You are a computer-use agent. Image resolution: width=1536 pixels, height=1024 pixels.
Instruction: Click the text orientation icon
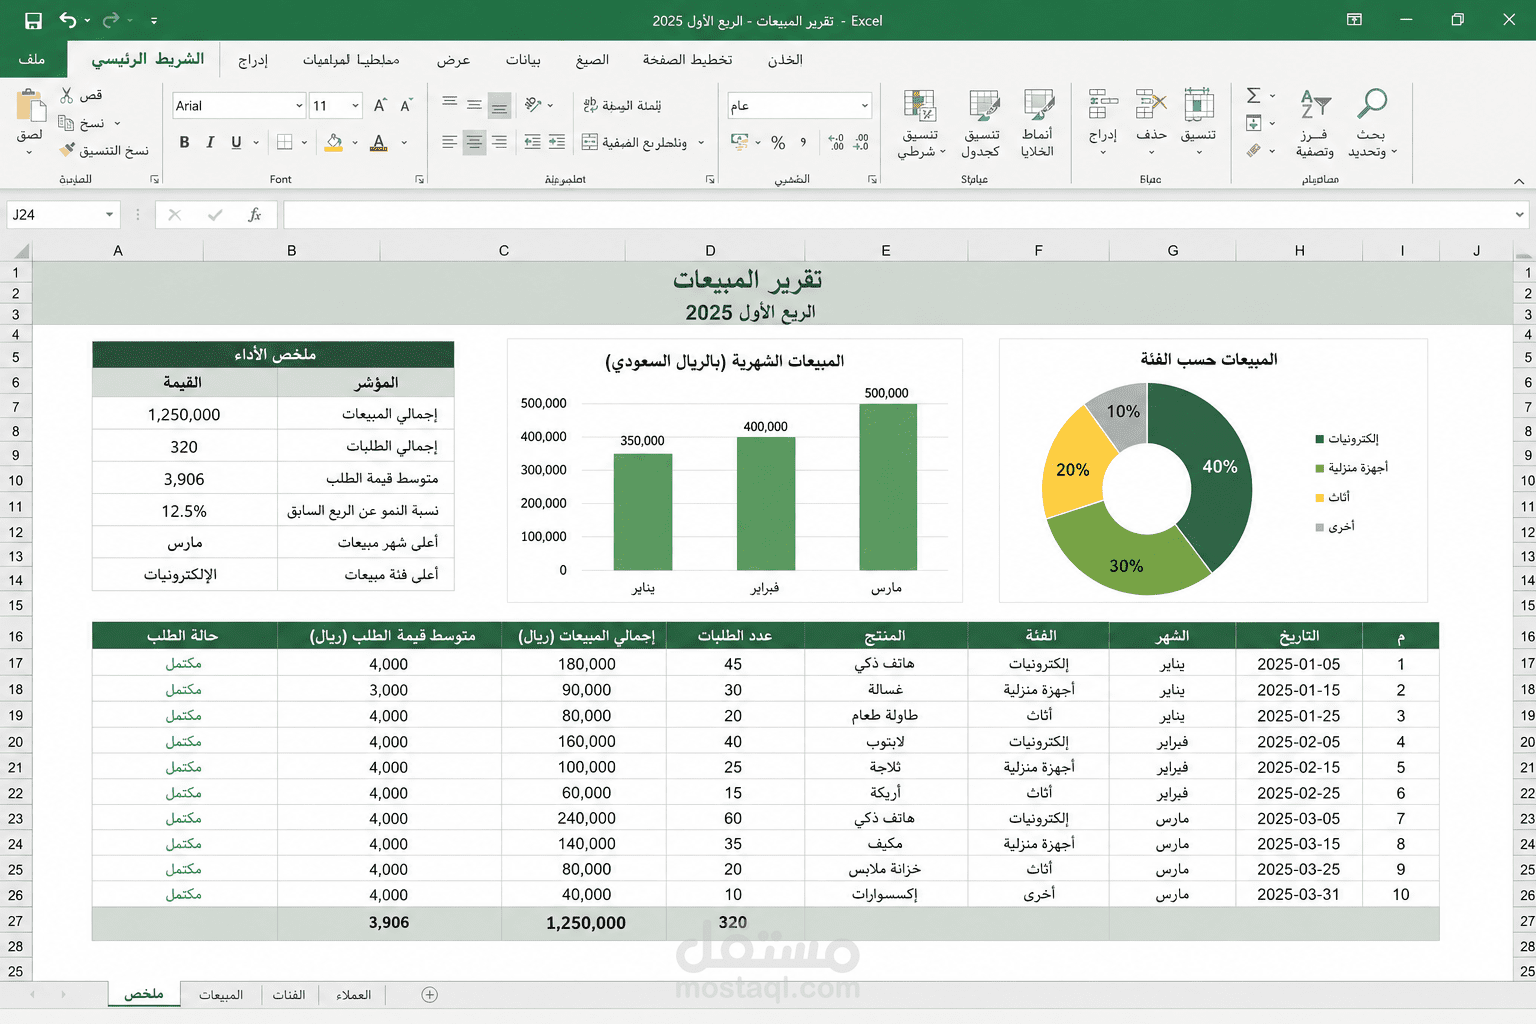[533, 104]
